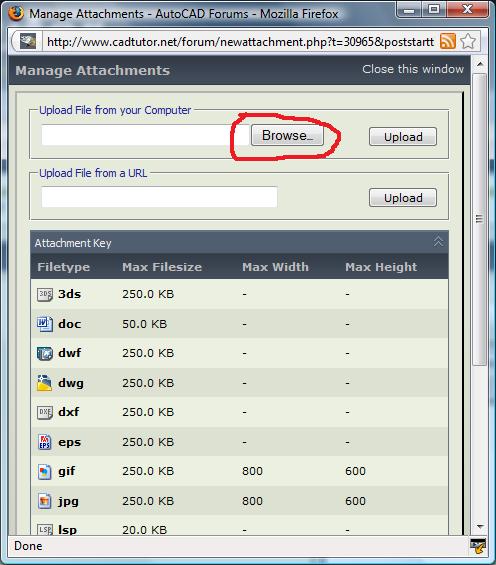Close this window via the header link
Screen dimensions: 496x565
tap(413, 69)
